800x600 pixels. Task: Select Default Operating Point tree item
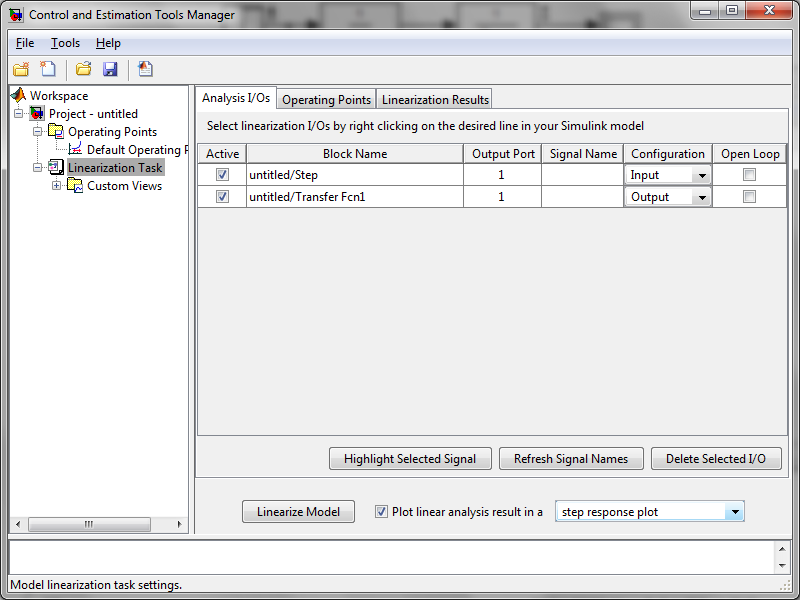point(137,149)
